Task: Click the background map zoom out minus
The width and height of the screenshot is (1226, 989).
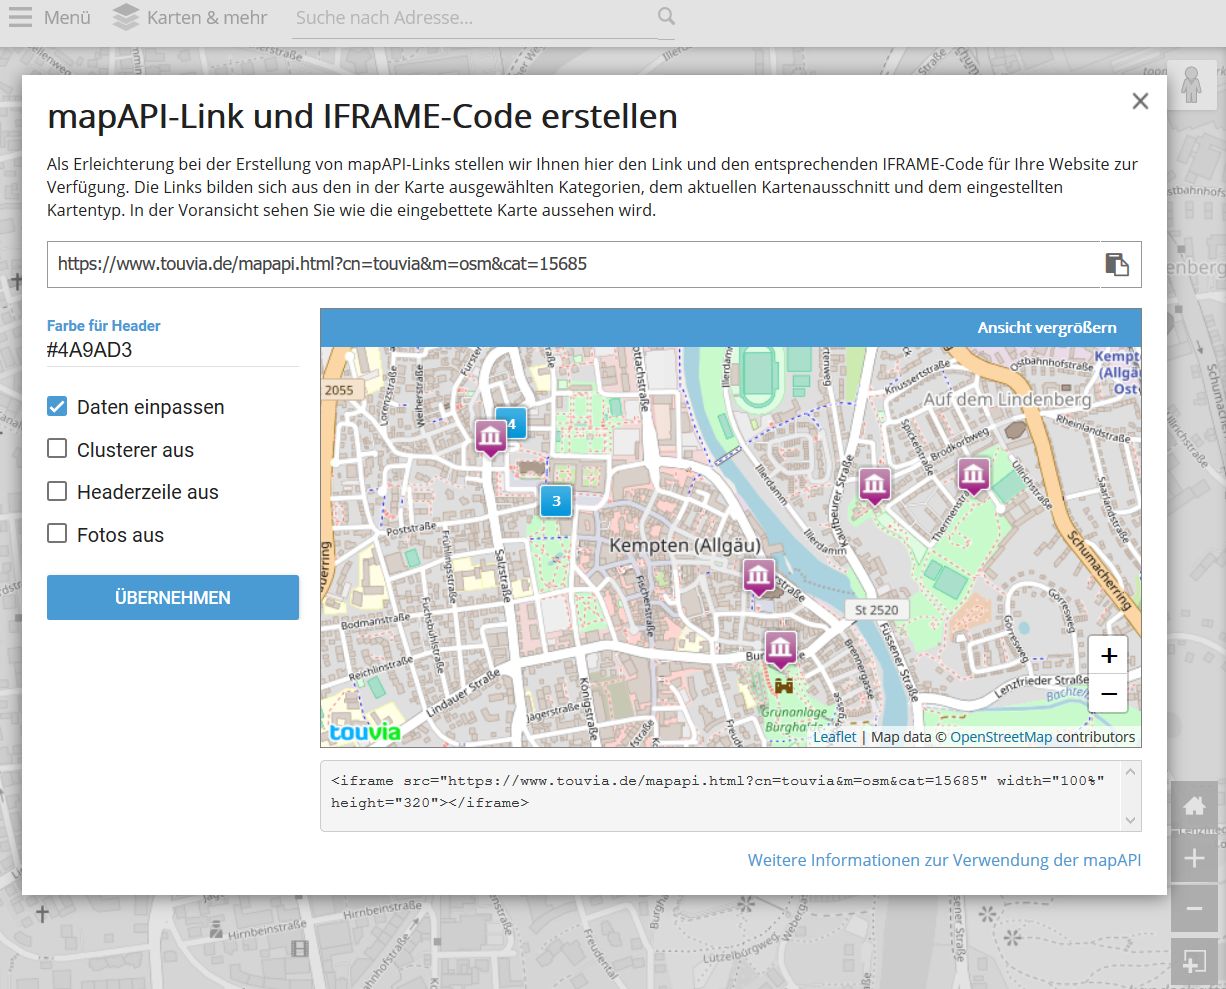Action: coord(1194,910)
